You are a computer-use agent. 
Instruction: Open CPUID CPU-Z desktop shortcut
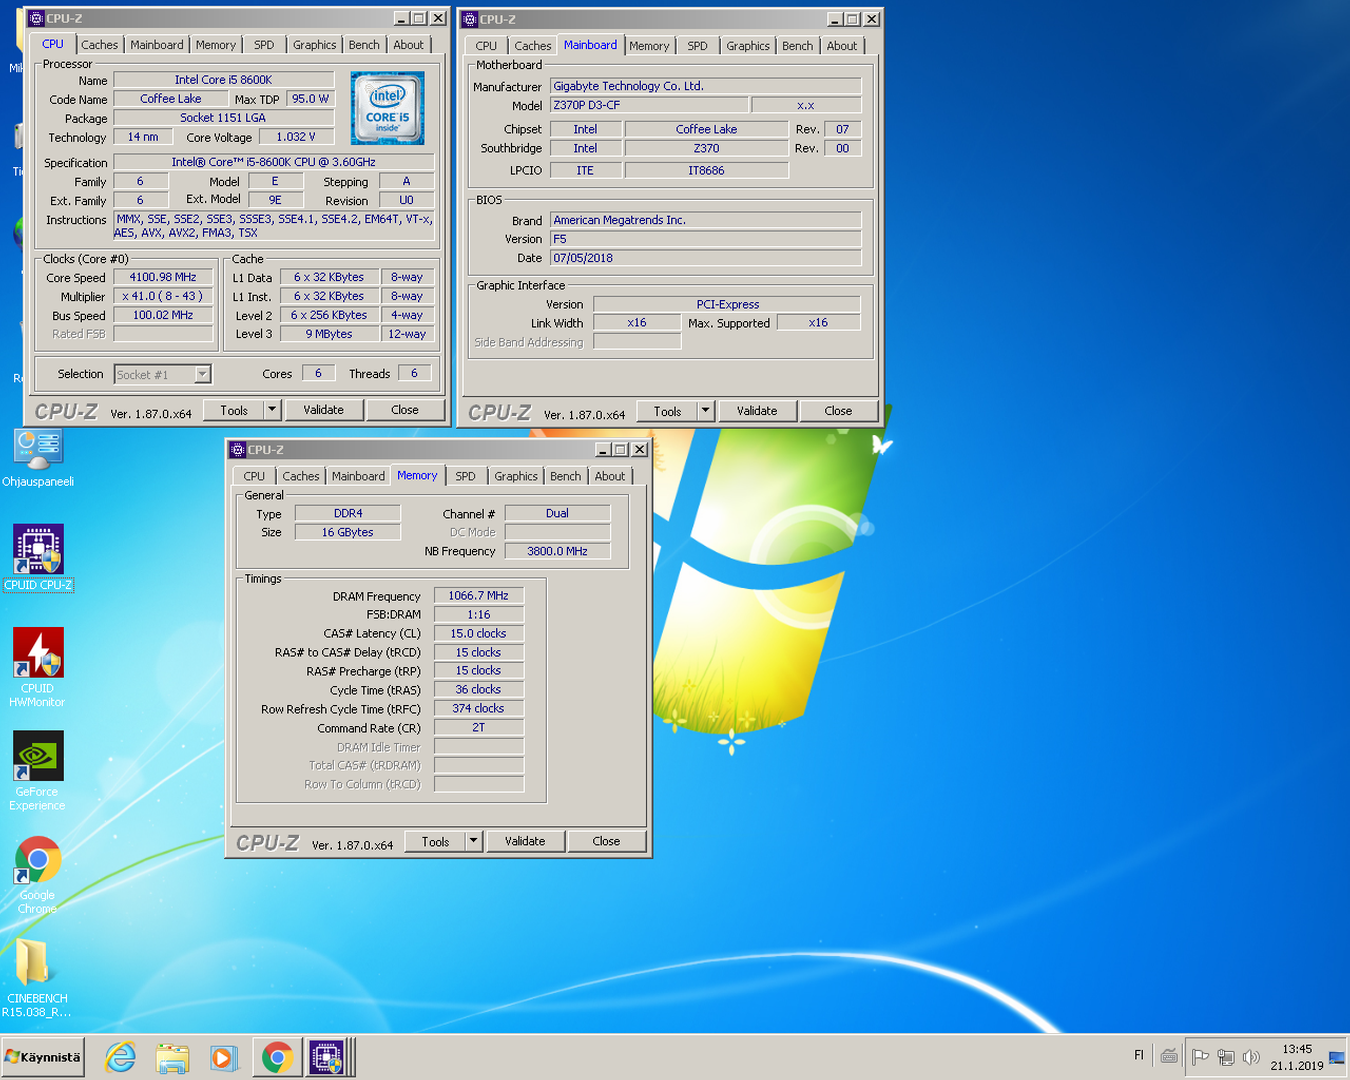click(38, 558)
